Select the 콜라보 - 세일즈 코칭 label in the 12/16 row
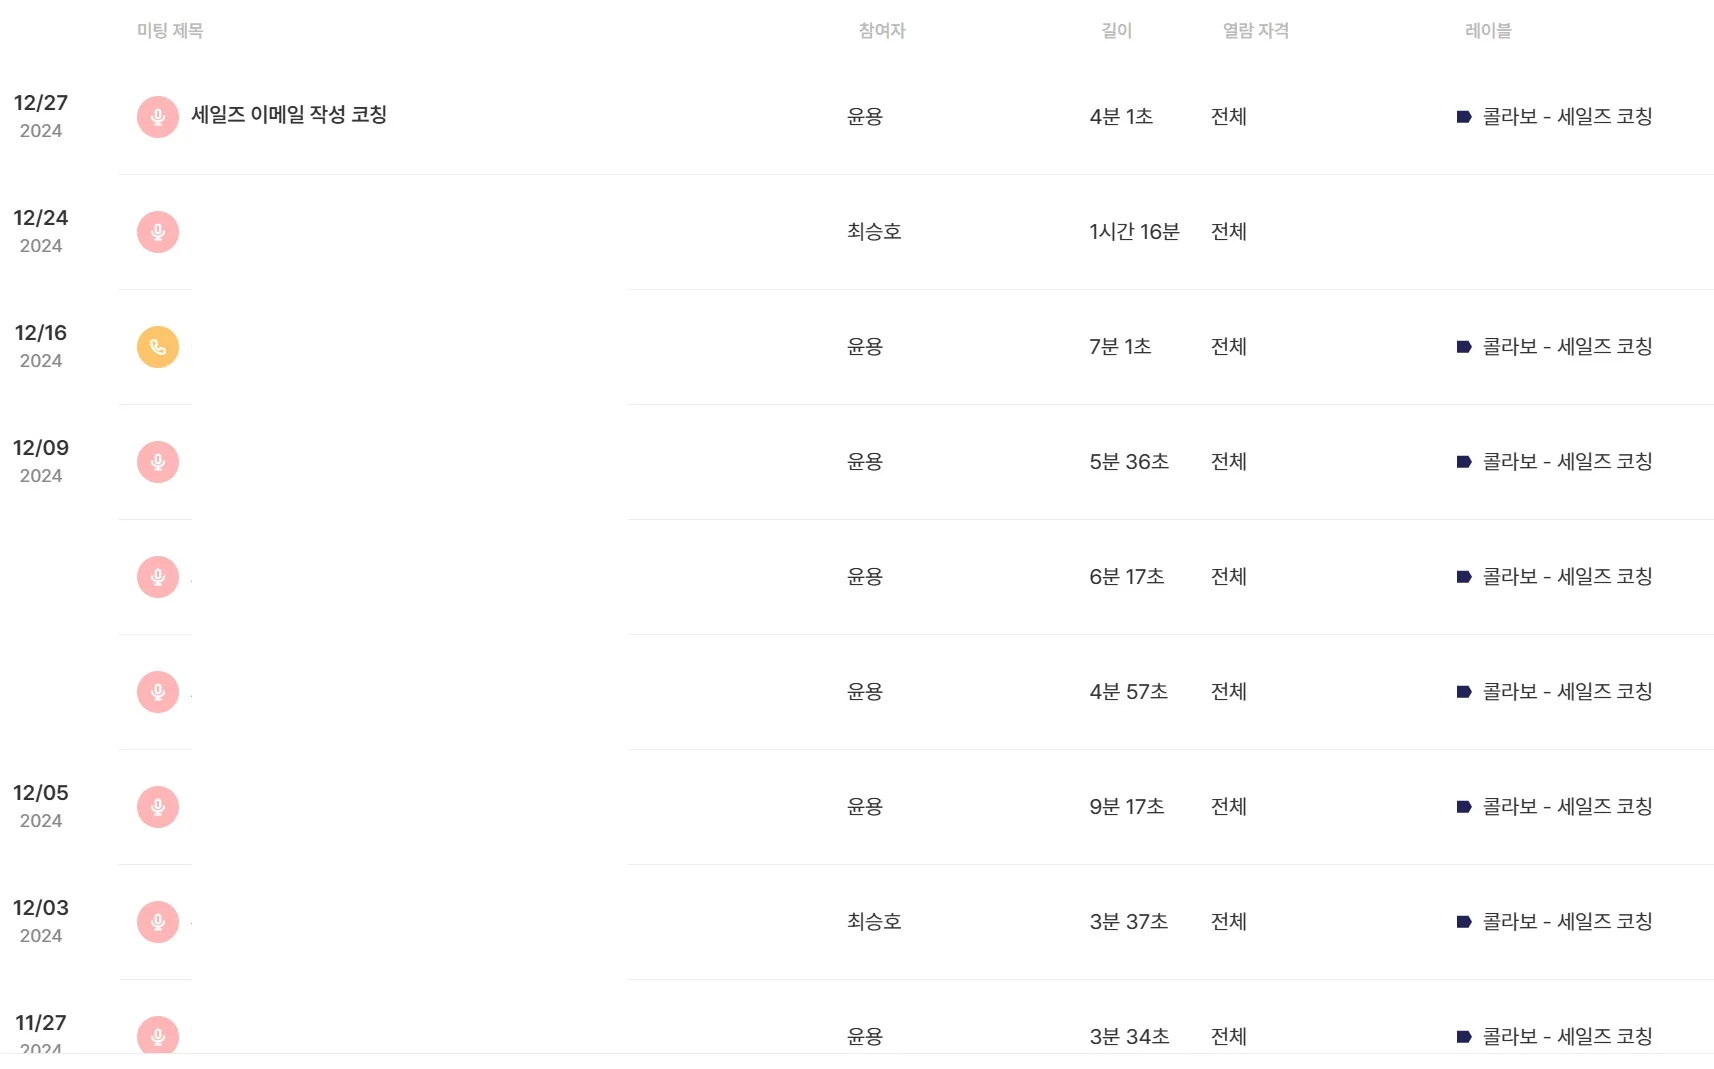The height and width of the screenshot is (1069, 1714). click(x=1566, y=347)
